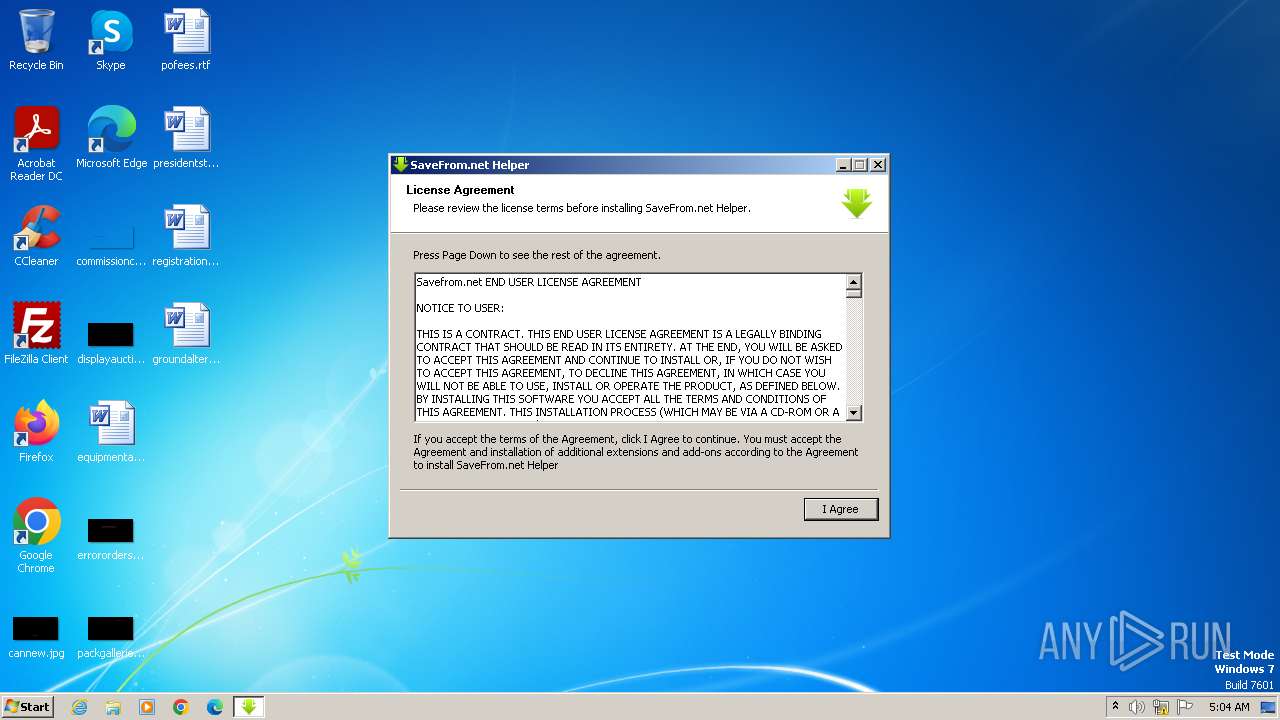Select the cannew.jpg image file
The height and width of the screenshot is (720, 1280).
(36, 636)
